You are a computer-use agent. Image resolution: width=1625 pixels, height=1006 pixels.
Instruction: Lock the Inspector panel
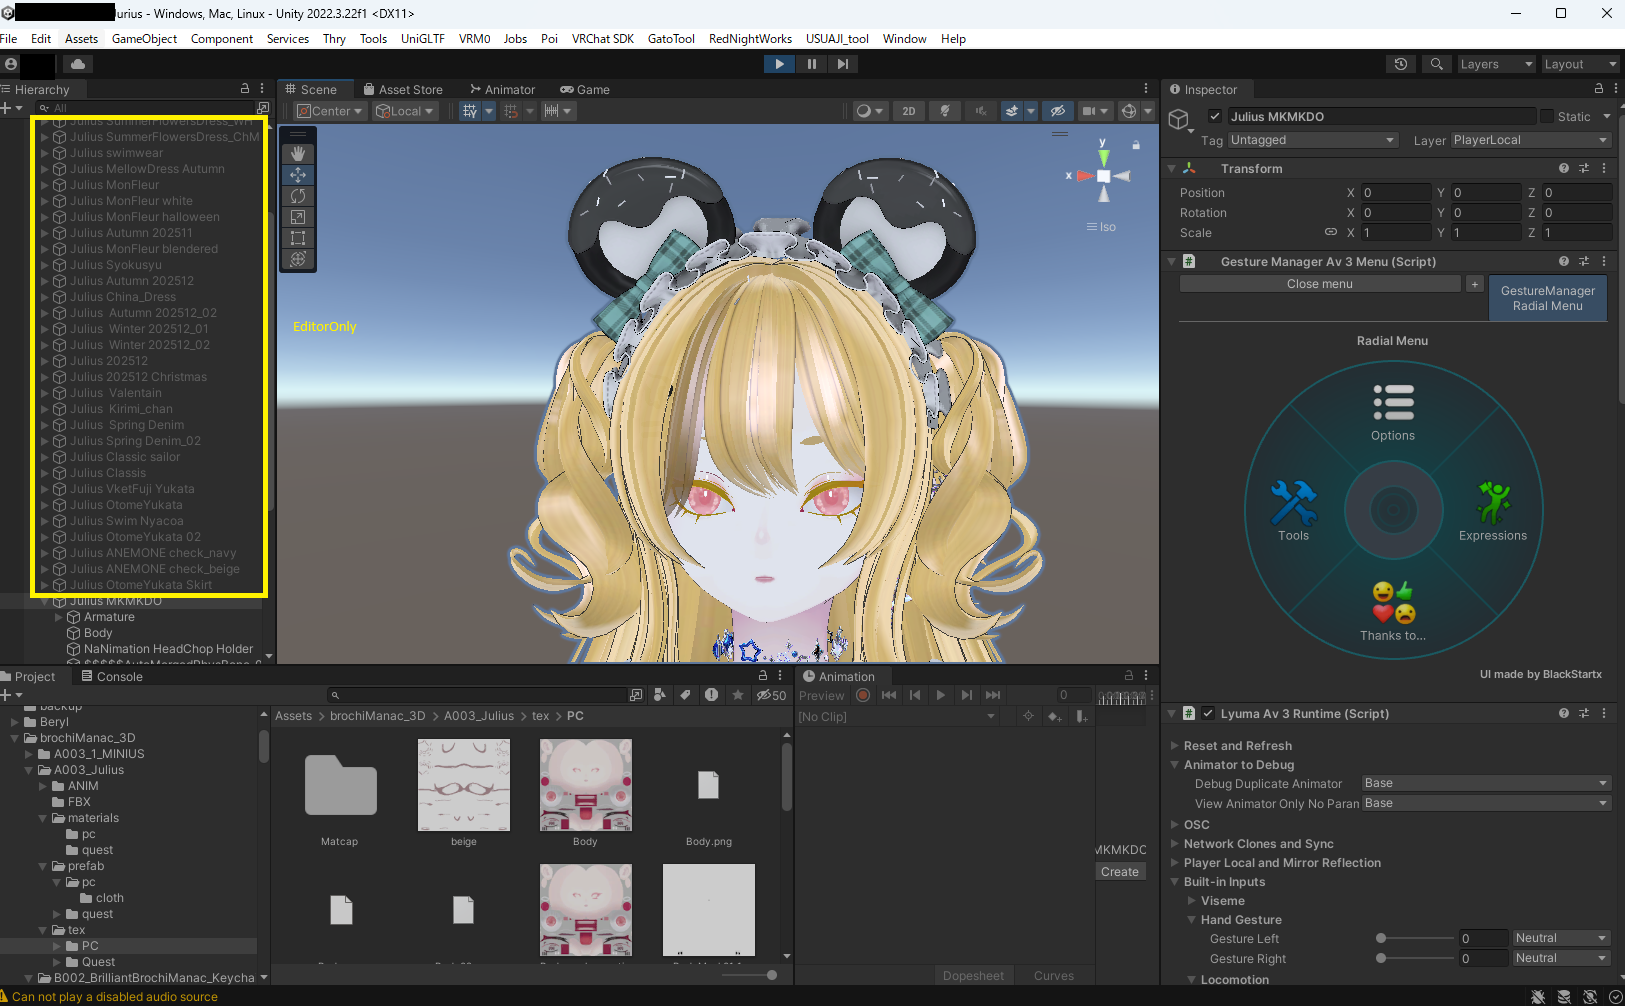(1599, 89)
